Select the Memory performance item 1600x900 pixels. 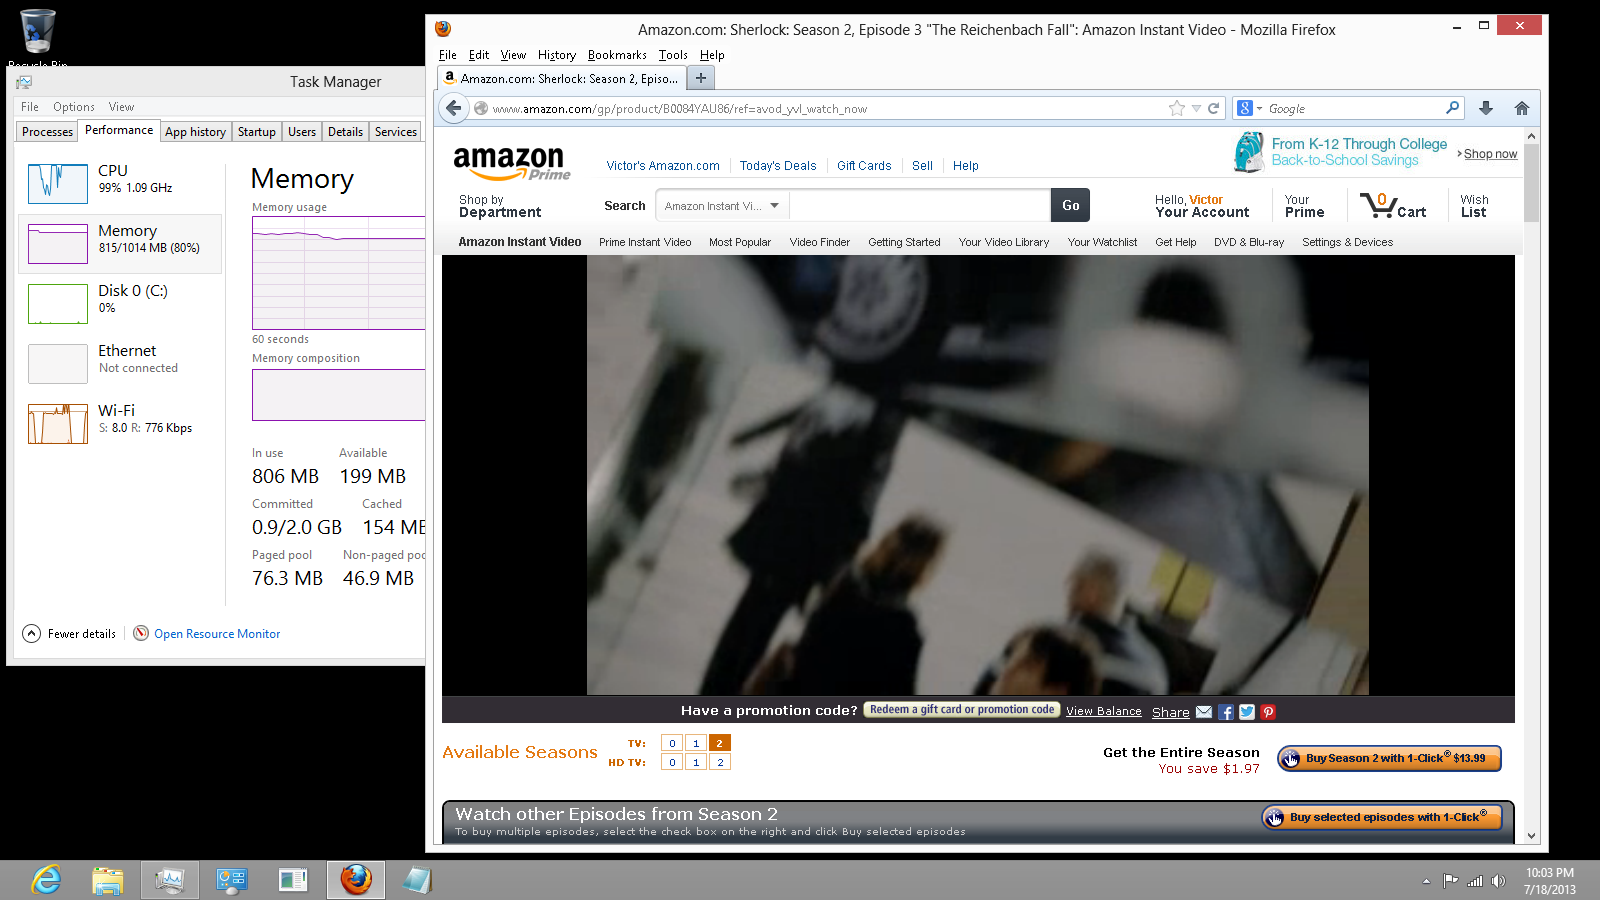pyautogui.click(x=120, y=243)
